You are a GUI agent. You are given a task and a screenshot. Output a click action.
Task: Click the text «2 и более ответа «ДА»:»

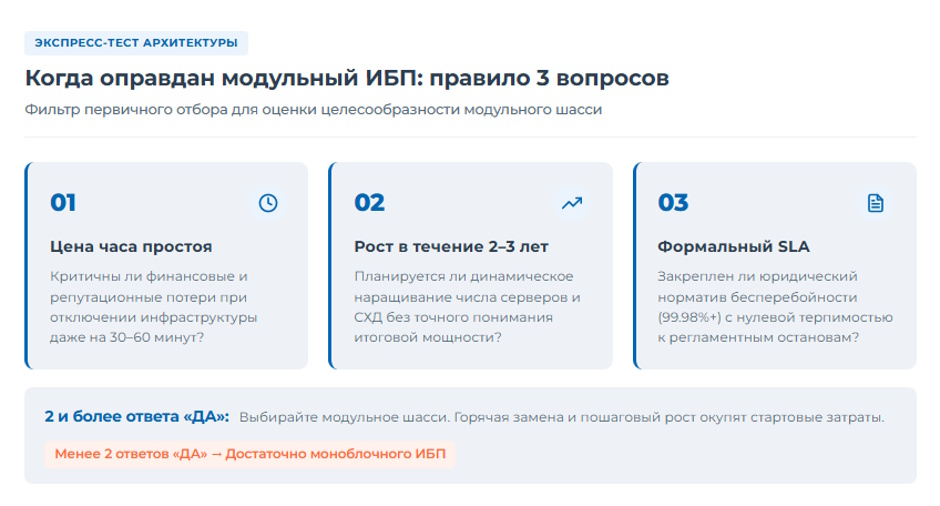137,417
